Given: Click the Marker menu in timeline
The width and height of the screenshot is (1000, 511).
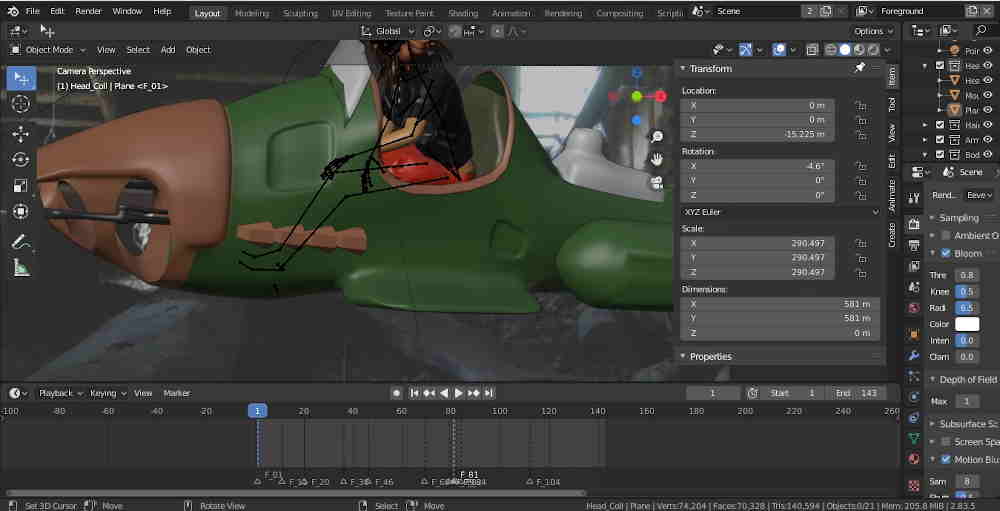Looking at the screenshot, I should (x=177, y=393).
